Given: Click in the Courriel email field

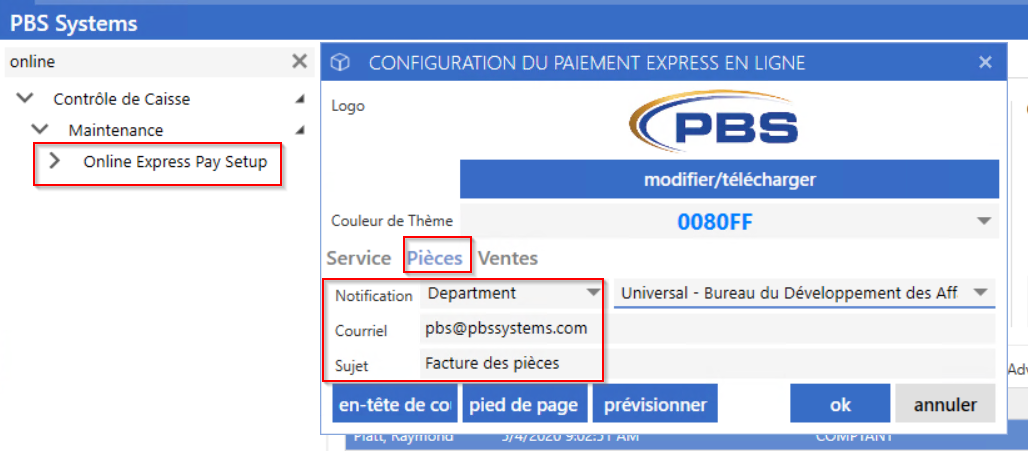Looking at the screenshot, I should tap(708, 328).
